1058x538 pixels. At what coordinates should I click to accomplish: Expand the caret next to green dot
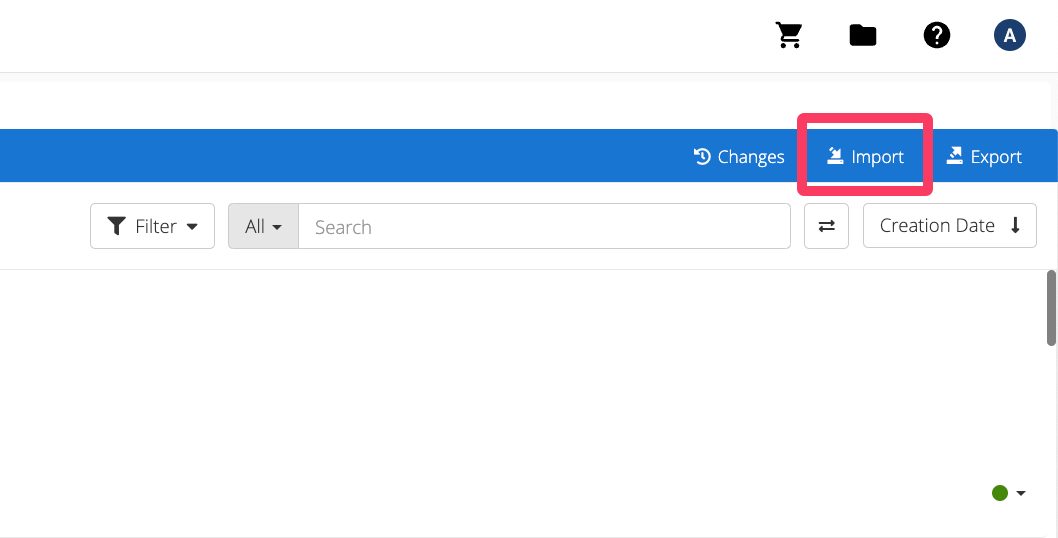[1021, 493]
